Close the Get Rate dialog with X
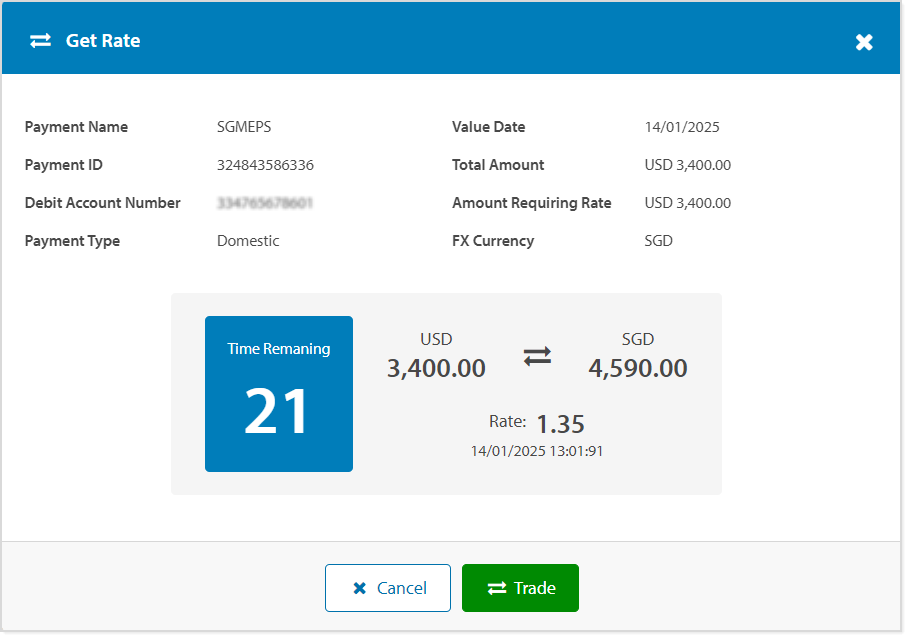 point(864,42)
